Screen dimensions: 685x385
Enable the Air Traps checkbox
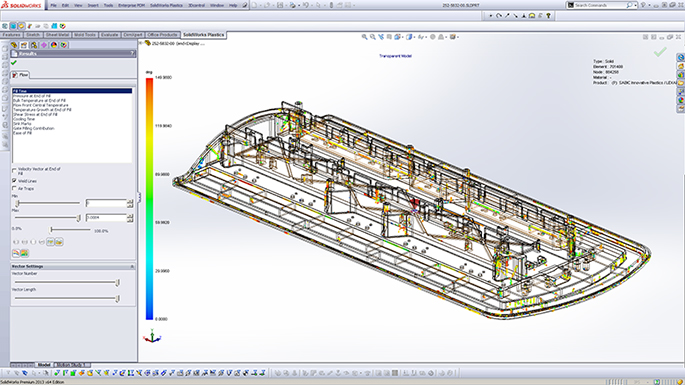14,188
